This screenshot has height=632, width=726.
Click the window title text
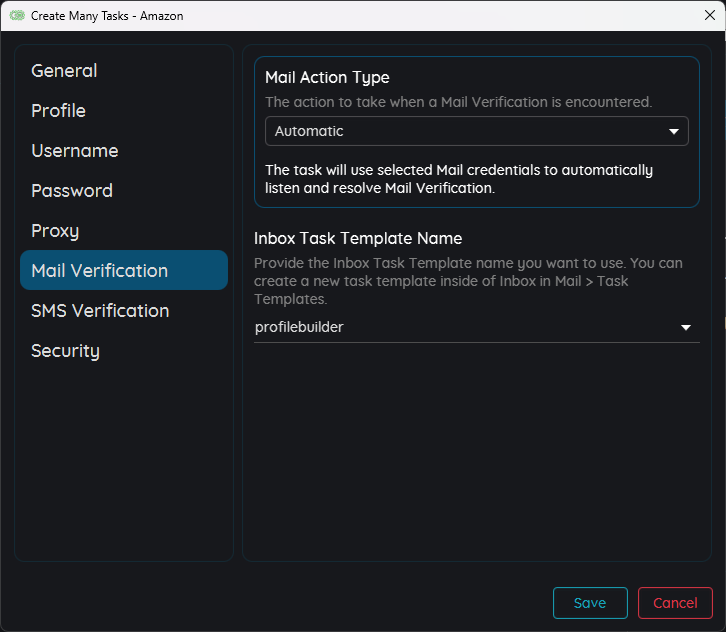107,16
